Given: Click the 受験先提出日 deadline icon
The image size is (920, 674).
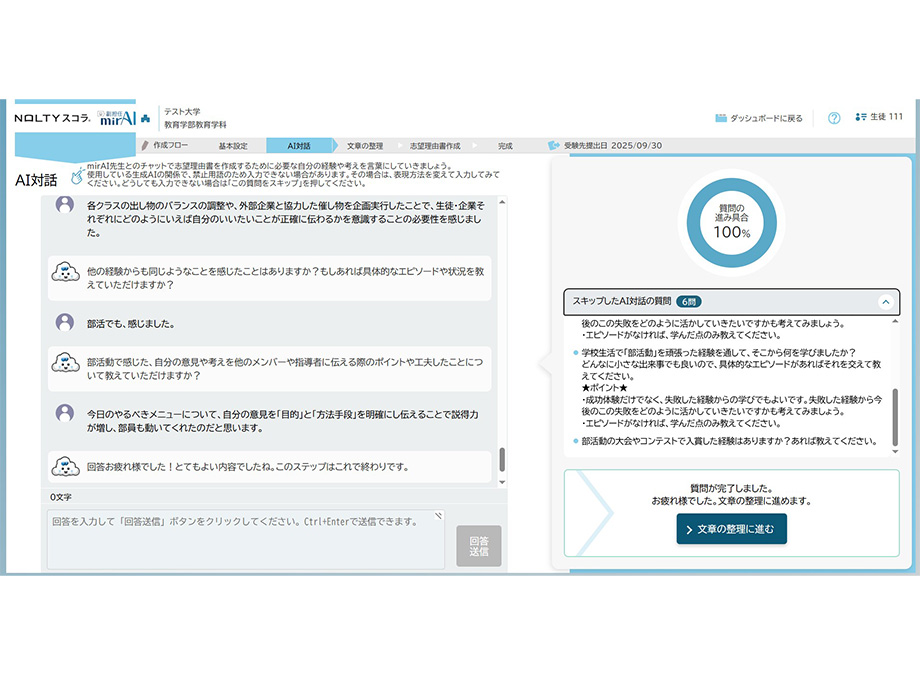Looking at the screenshot, I should pos(553,145).
